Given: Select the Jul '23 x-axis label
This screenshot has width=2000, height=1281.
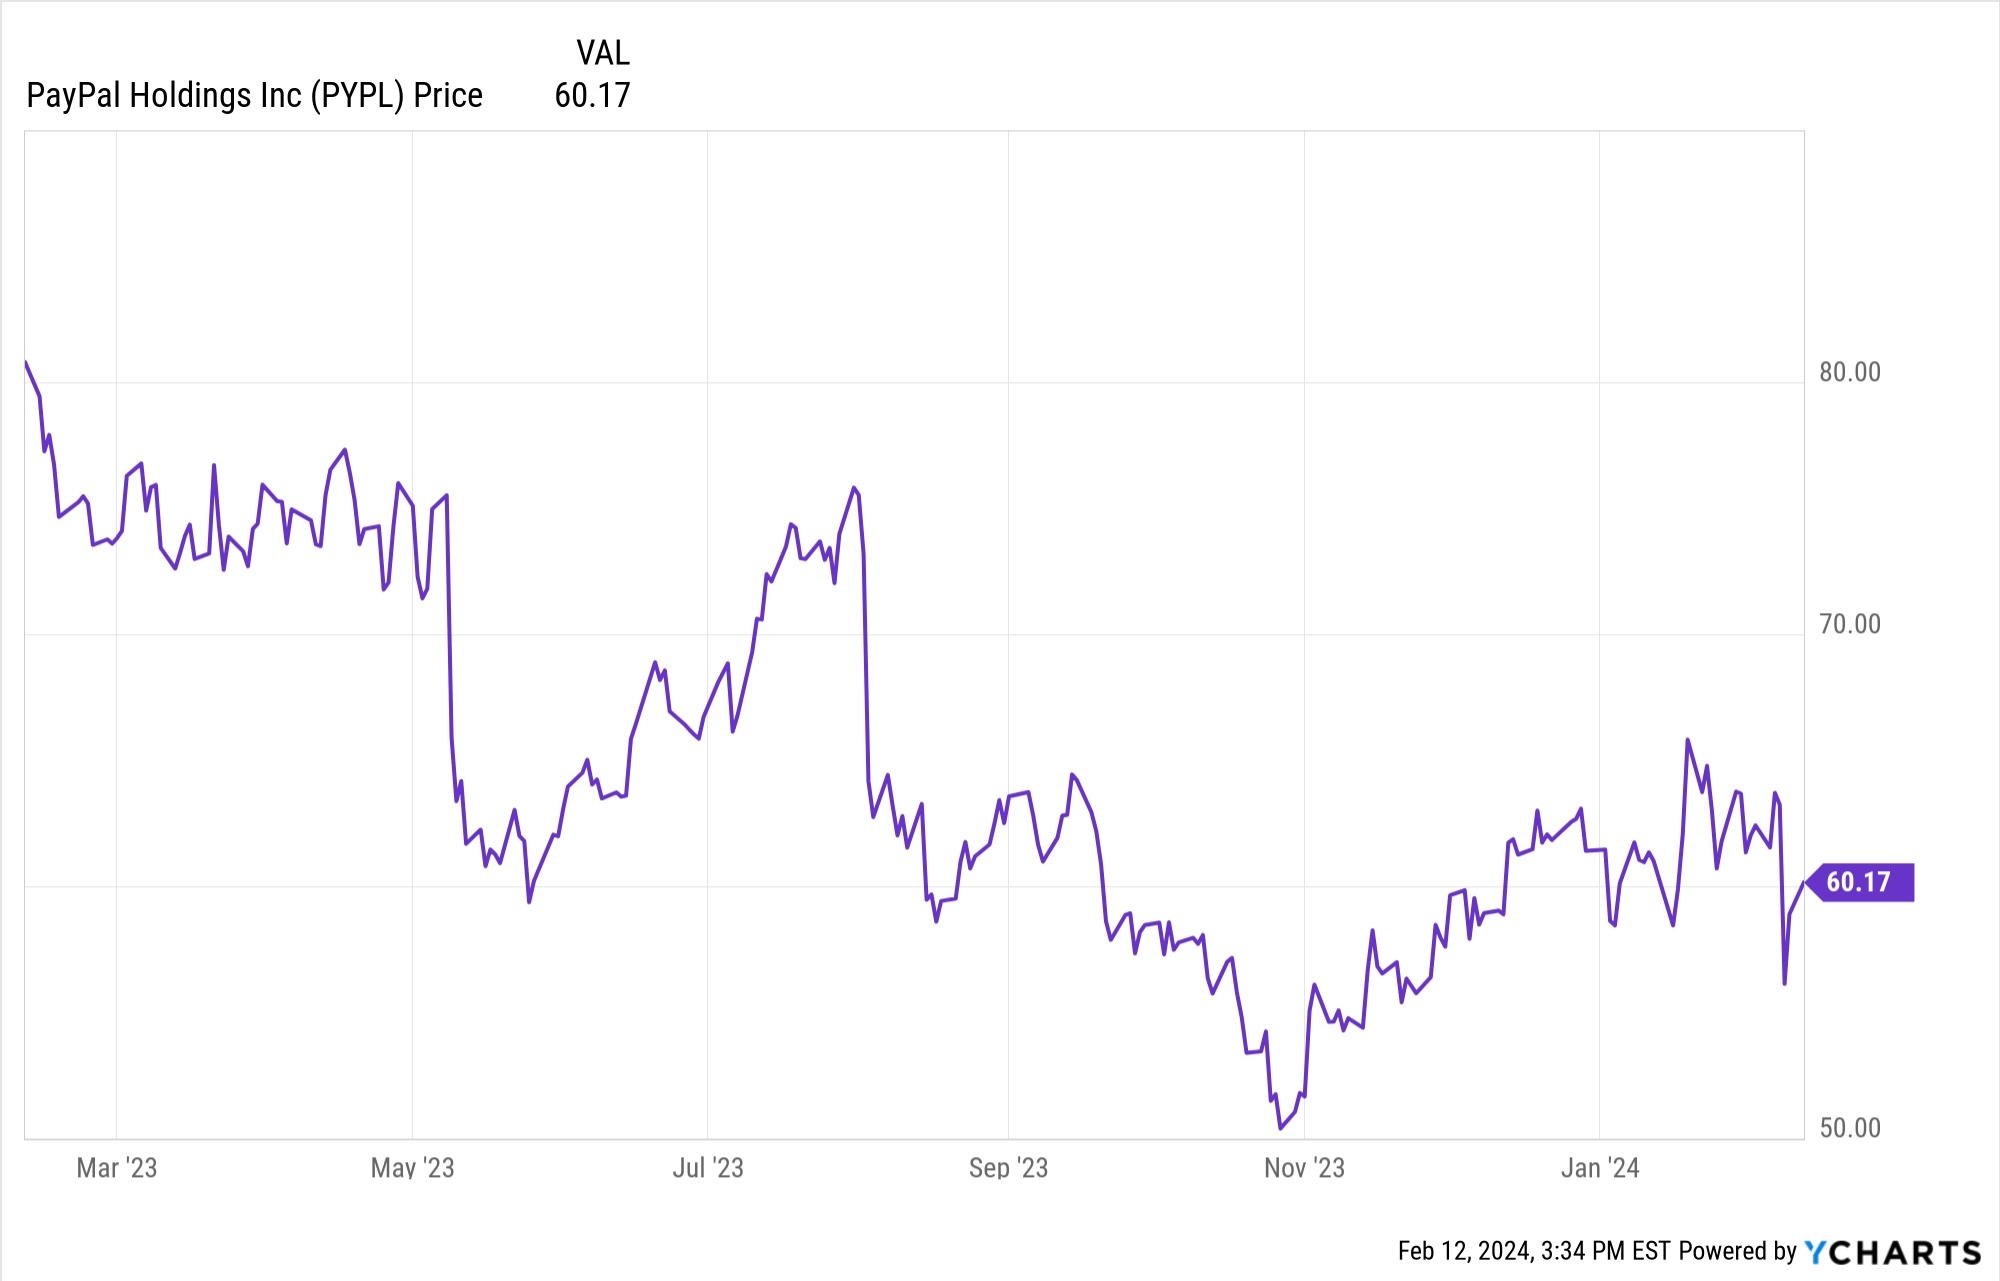Looking at the screenshot, I should coord(708,1168).
